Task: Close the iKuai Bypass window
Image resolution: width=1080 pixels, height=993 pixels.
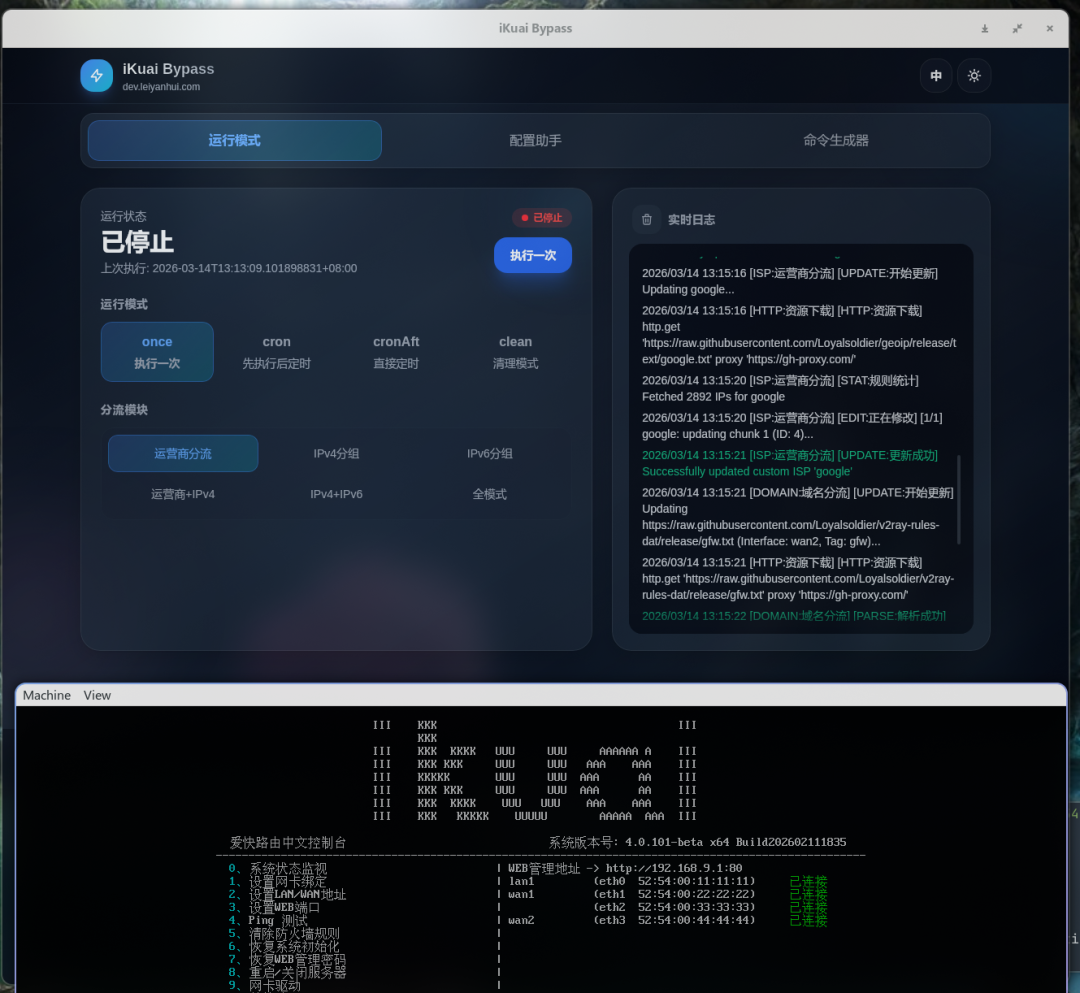Action: coord(1050,29)
